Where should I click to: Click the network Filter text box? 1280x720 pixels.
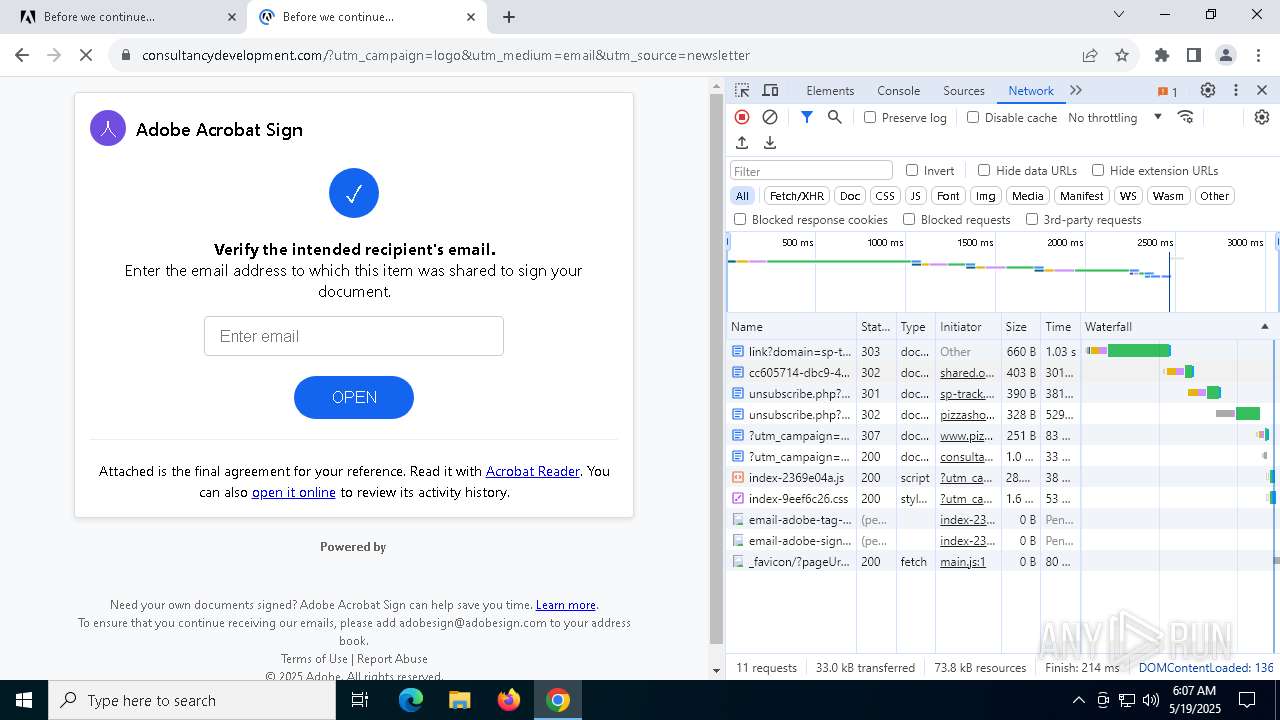coord(811,171)
